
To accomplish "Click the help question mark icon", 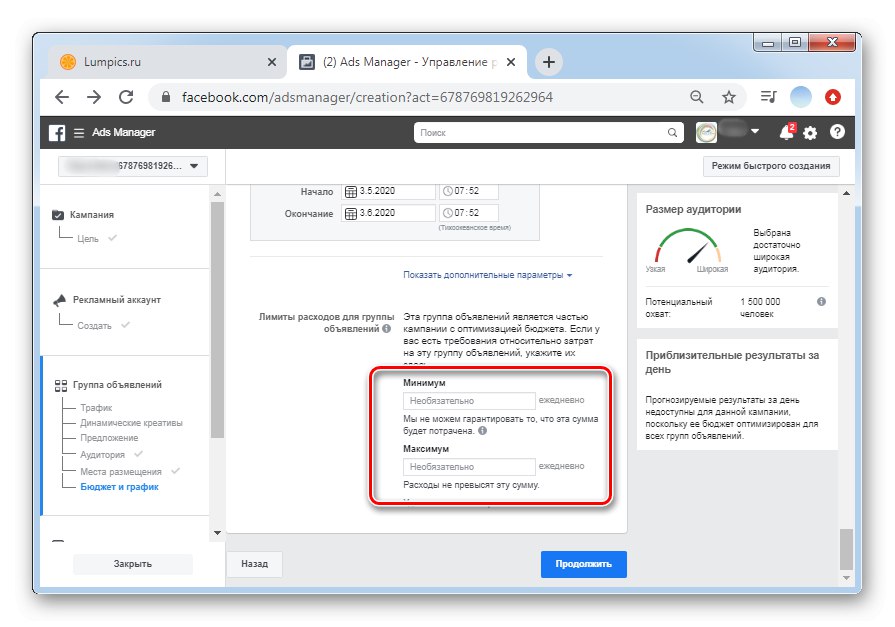I will pos(837,132).
